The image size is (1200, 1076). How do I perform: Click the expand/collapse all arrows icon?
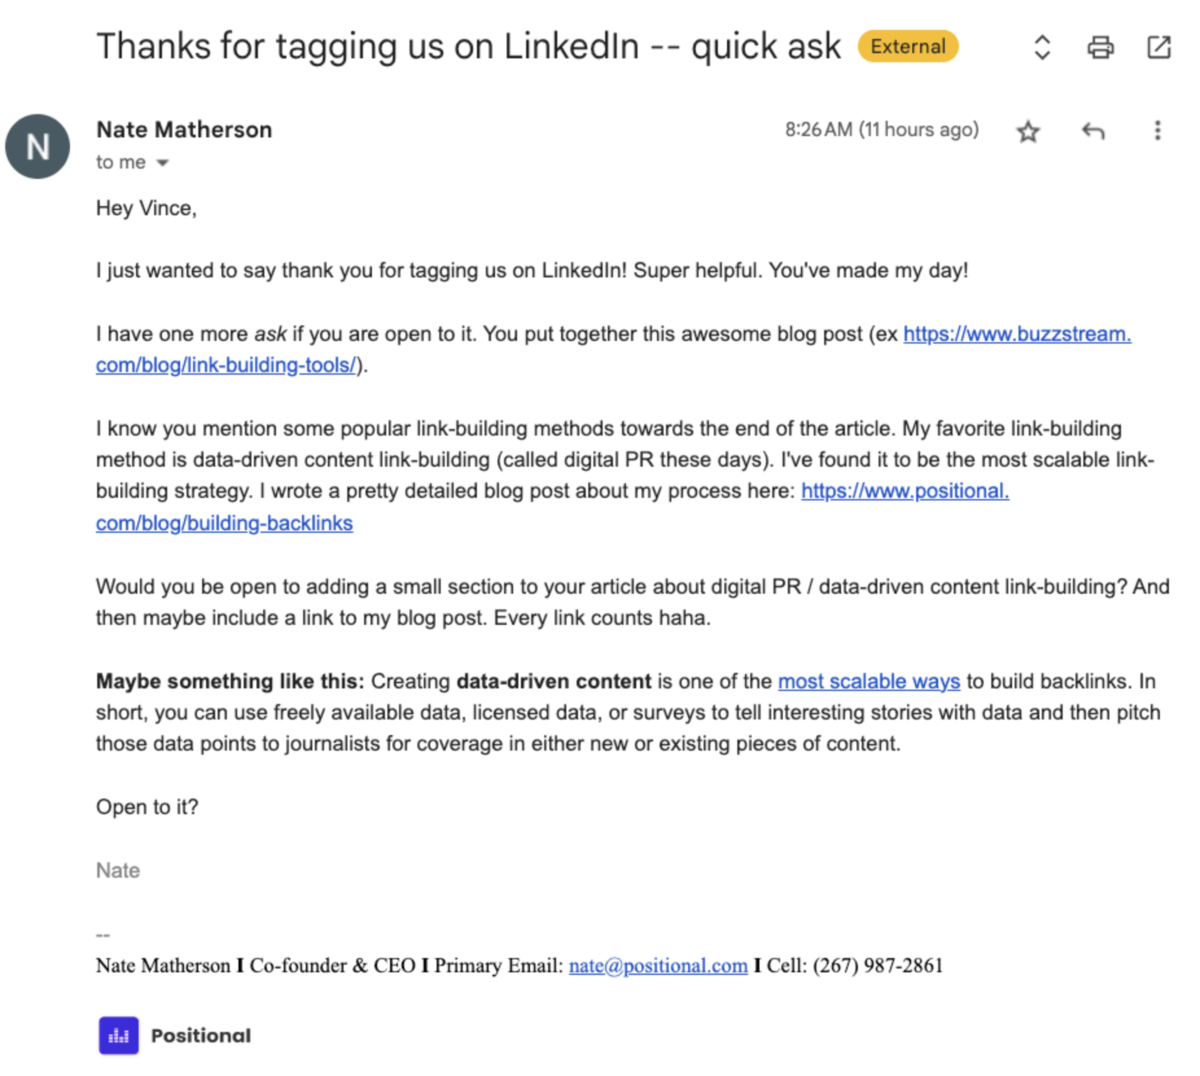1042,47
